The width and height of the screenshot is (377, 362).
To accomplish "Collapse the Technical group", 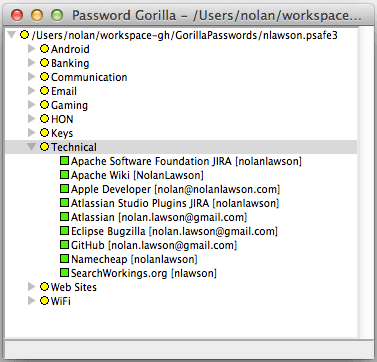I will click(32, 147).
